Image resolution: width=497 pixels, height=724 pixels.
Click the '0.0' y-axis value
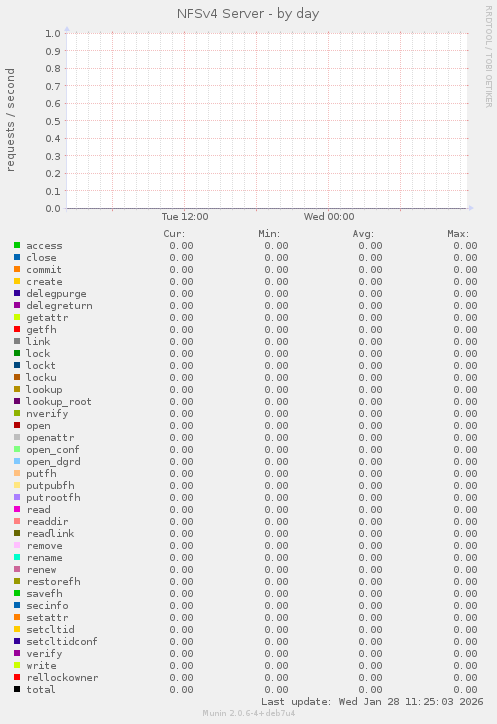pyautogui.click(x=53, y=208)
